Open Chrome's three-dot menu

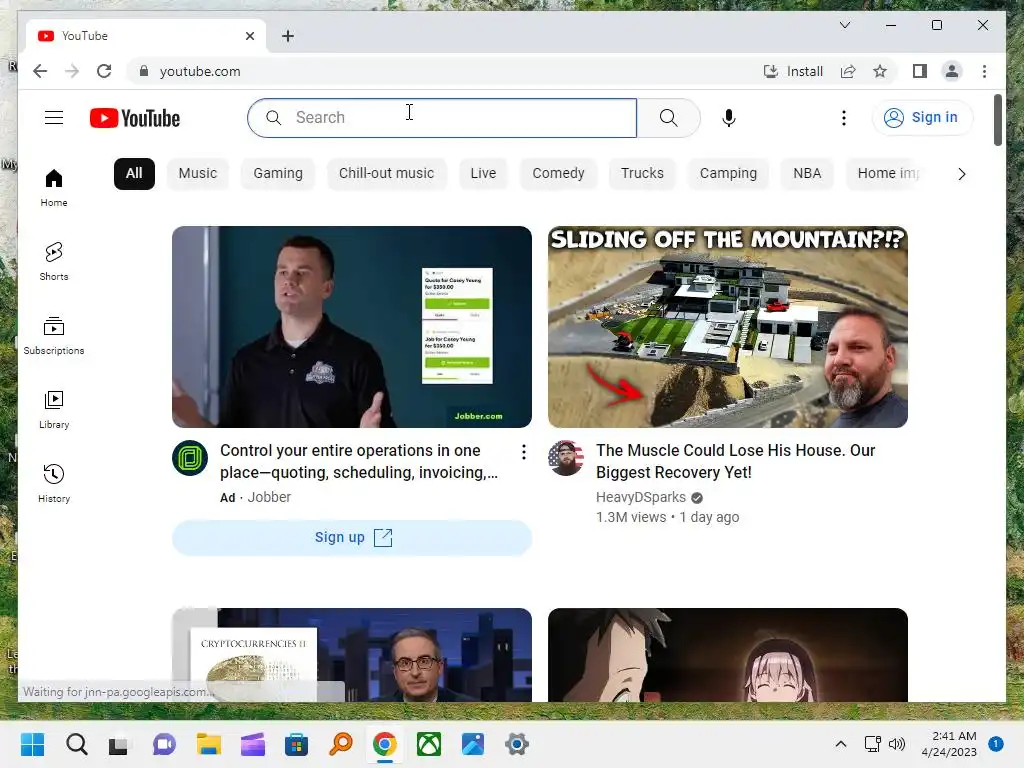pyautogui.click(x=984, y=71)
